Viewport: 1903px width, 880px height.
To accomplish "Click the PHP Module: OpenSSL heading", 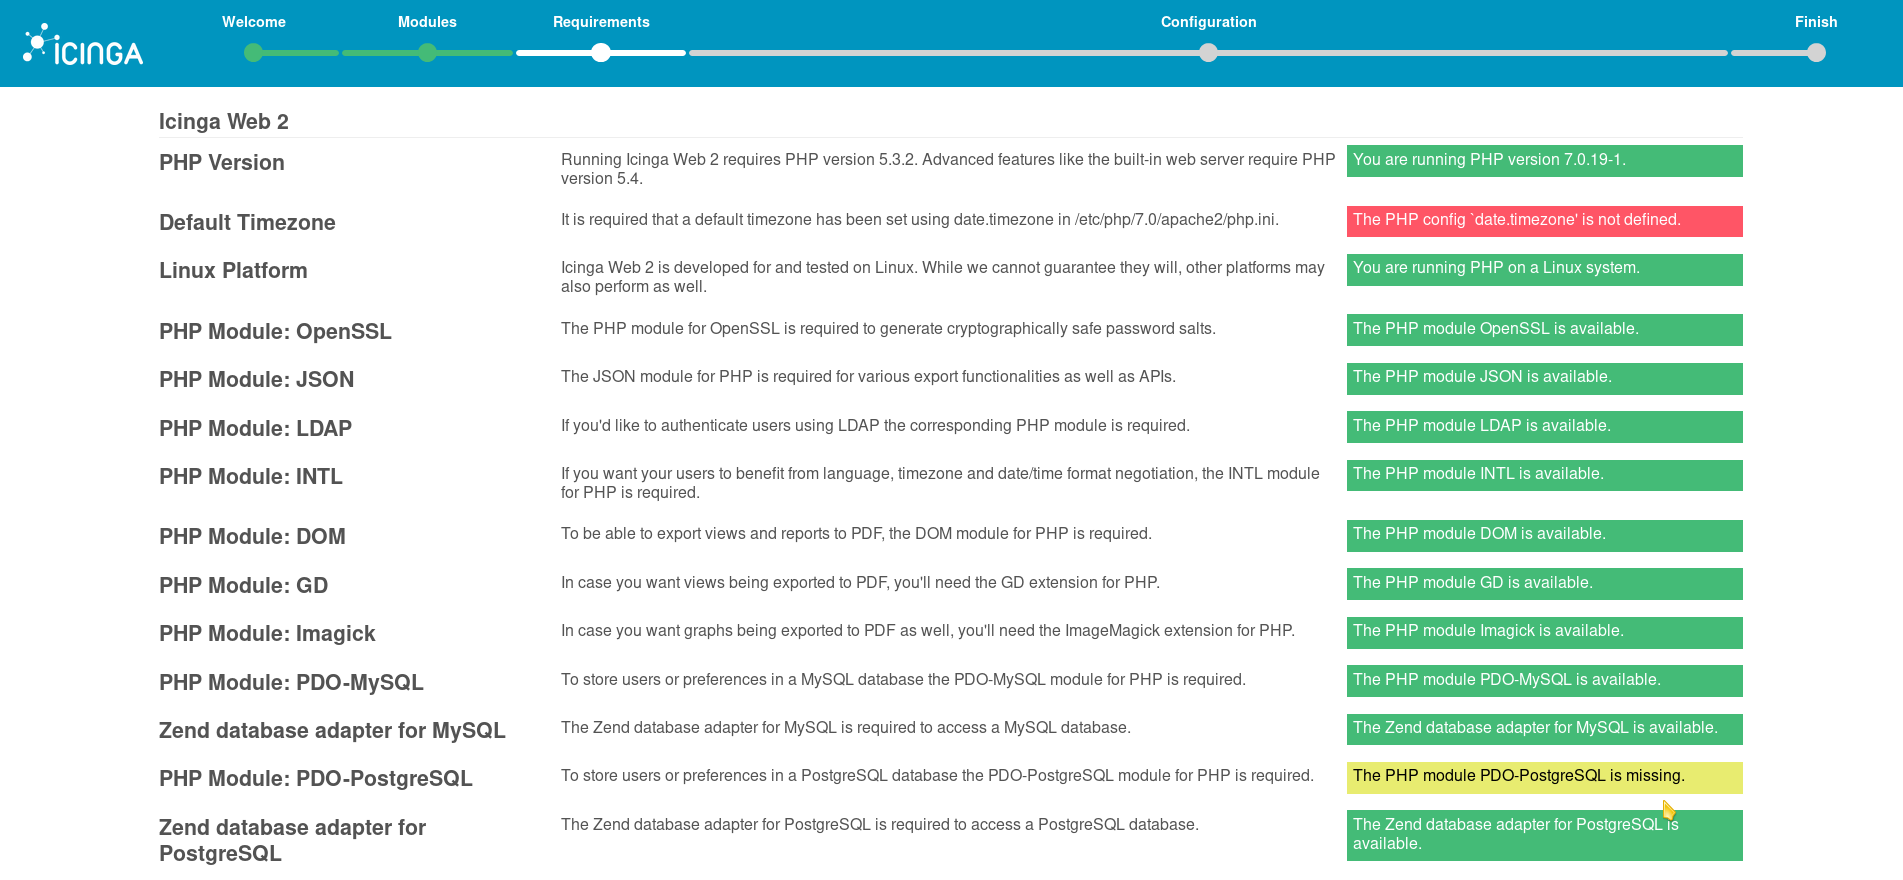I will 275,332.
